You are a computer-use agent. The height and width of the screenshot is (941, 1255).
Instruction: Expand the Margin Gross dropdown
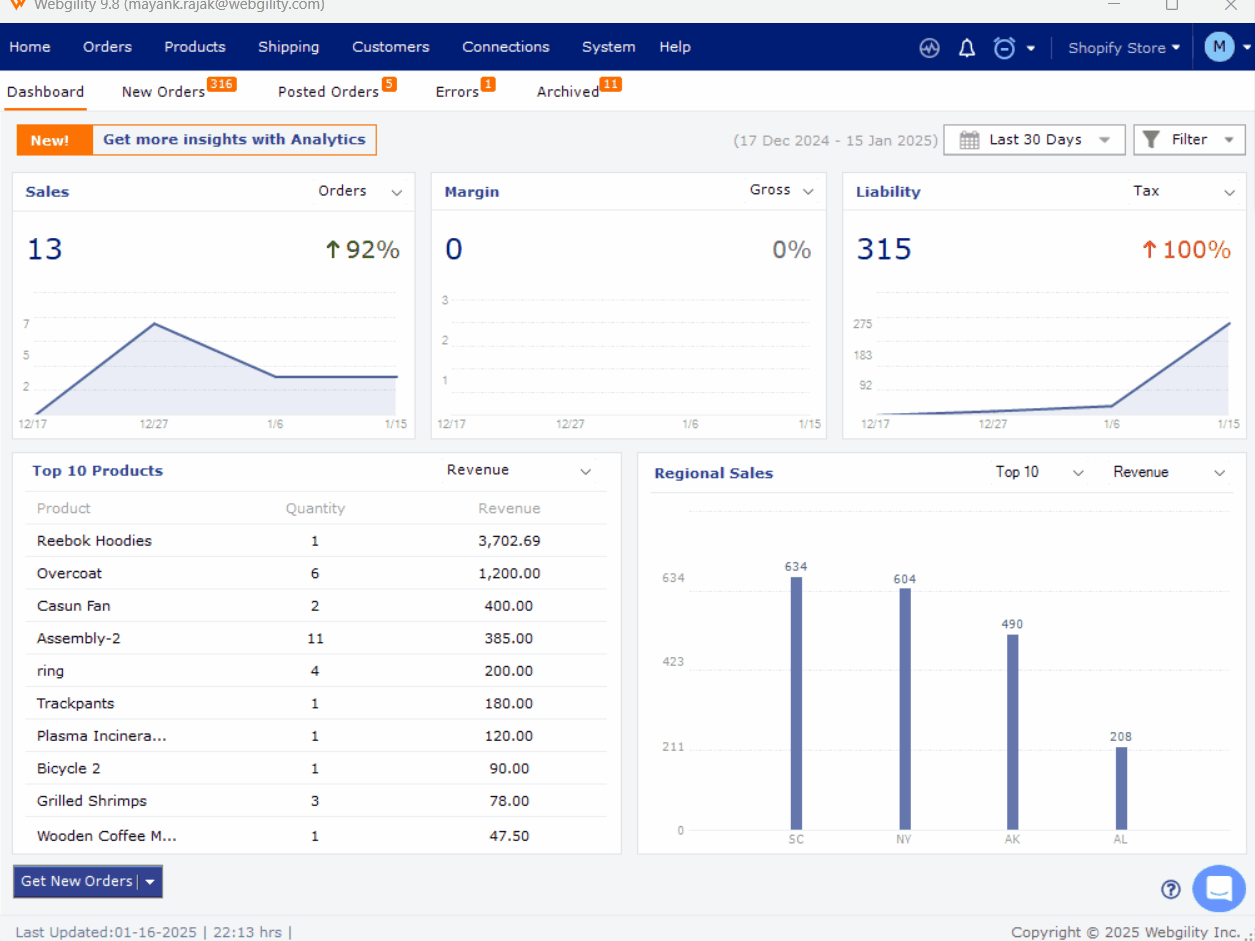(808, 191)
